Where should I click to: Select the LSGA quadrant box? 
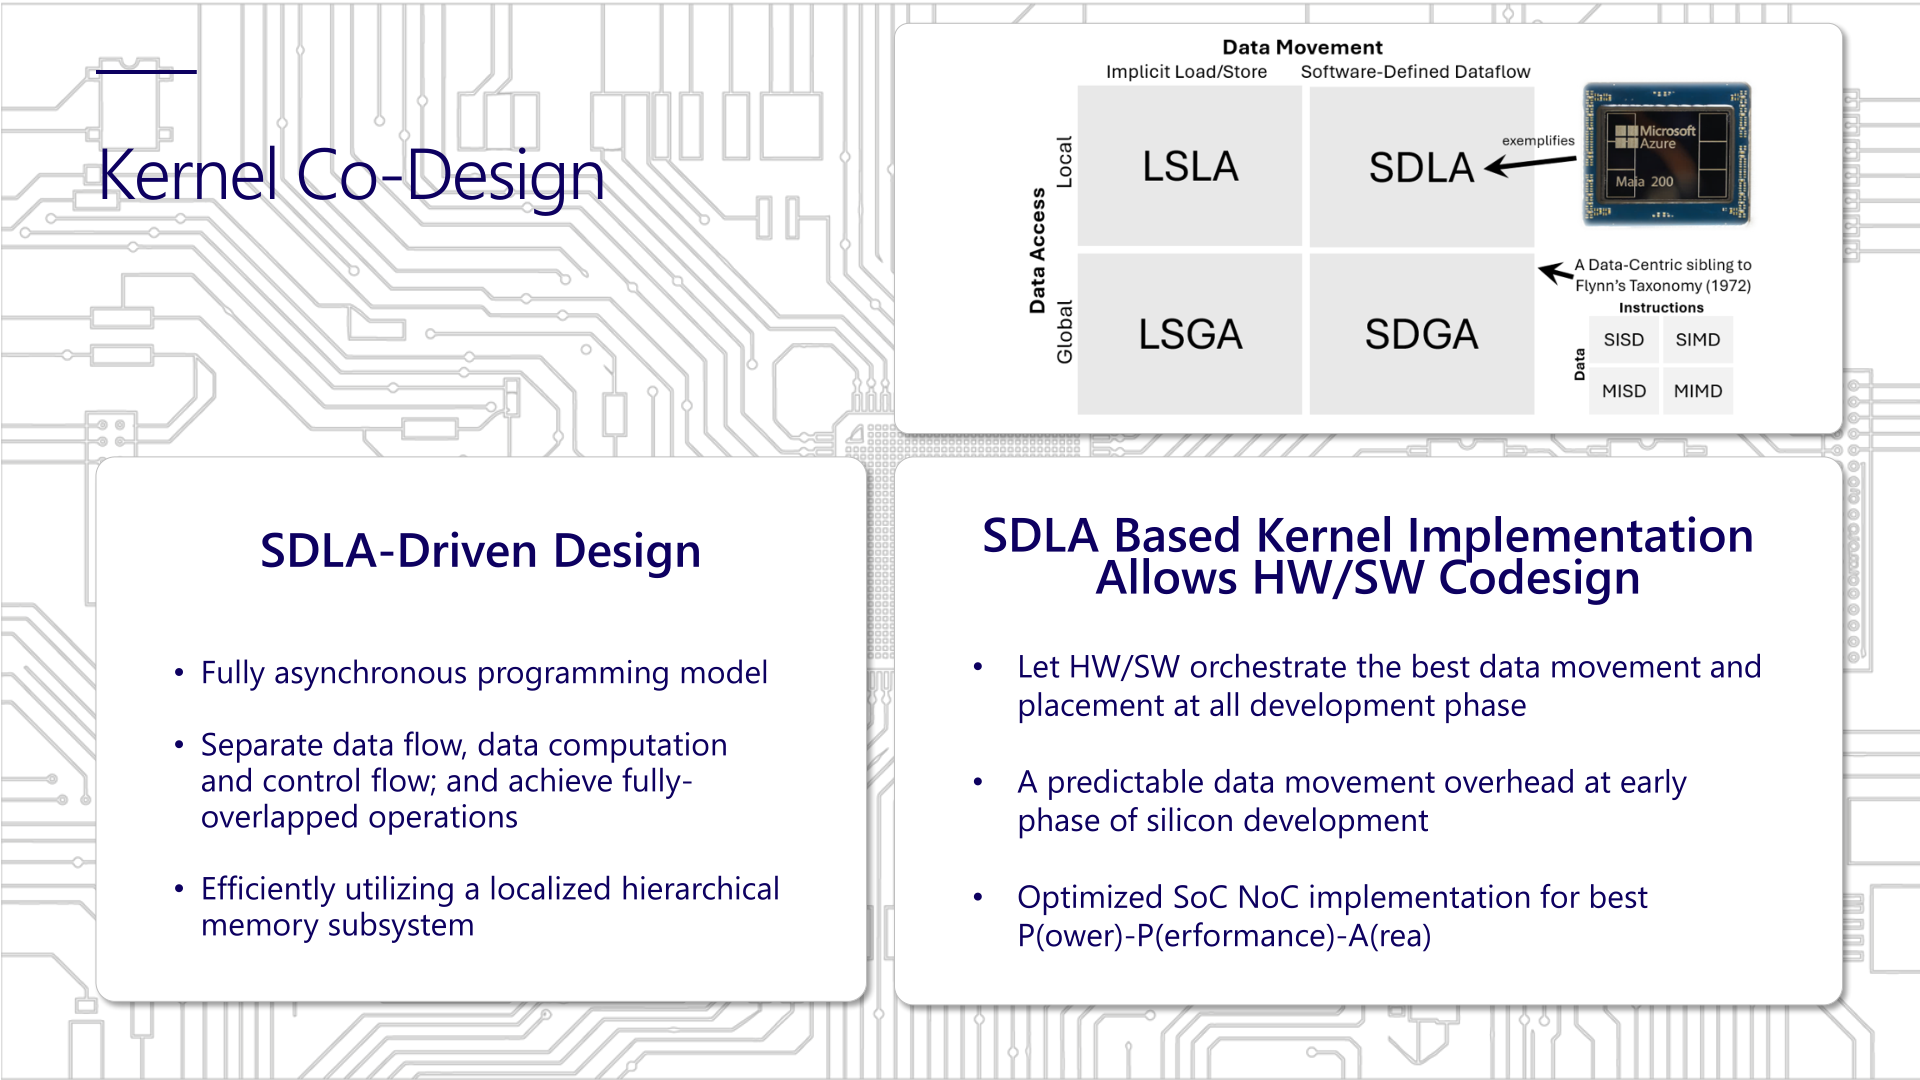pos(1189,334)
